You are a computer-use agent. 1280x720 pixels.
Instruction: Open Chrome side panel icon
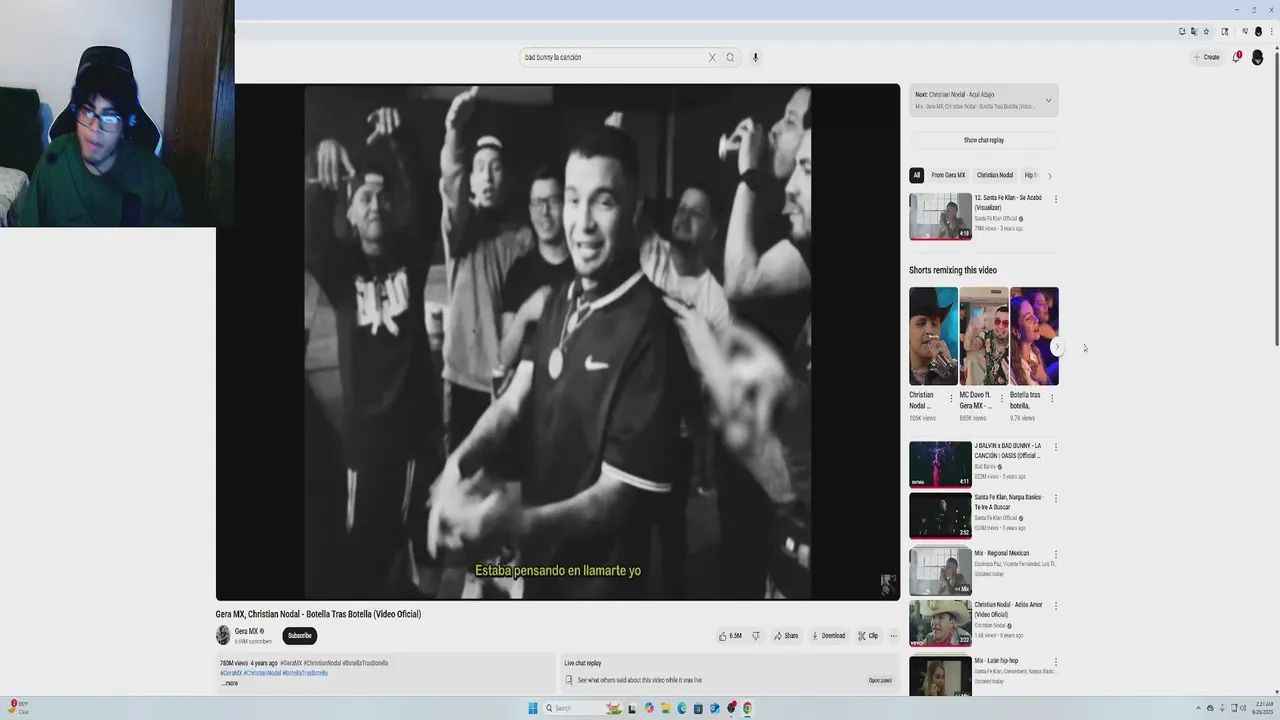1225,31
